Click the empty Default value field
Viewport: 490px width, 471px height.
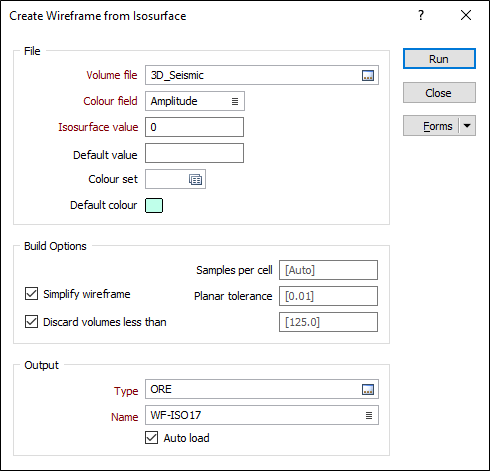click(194, 153)
